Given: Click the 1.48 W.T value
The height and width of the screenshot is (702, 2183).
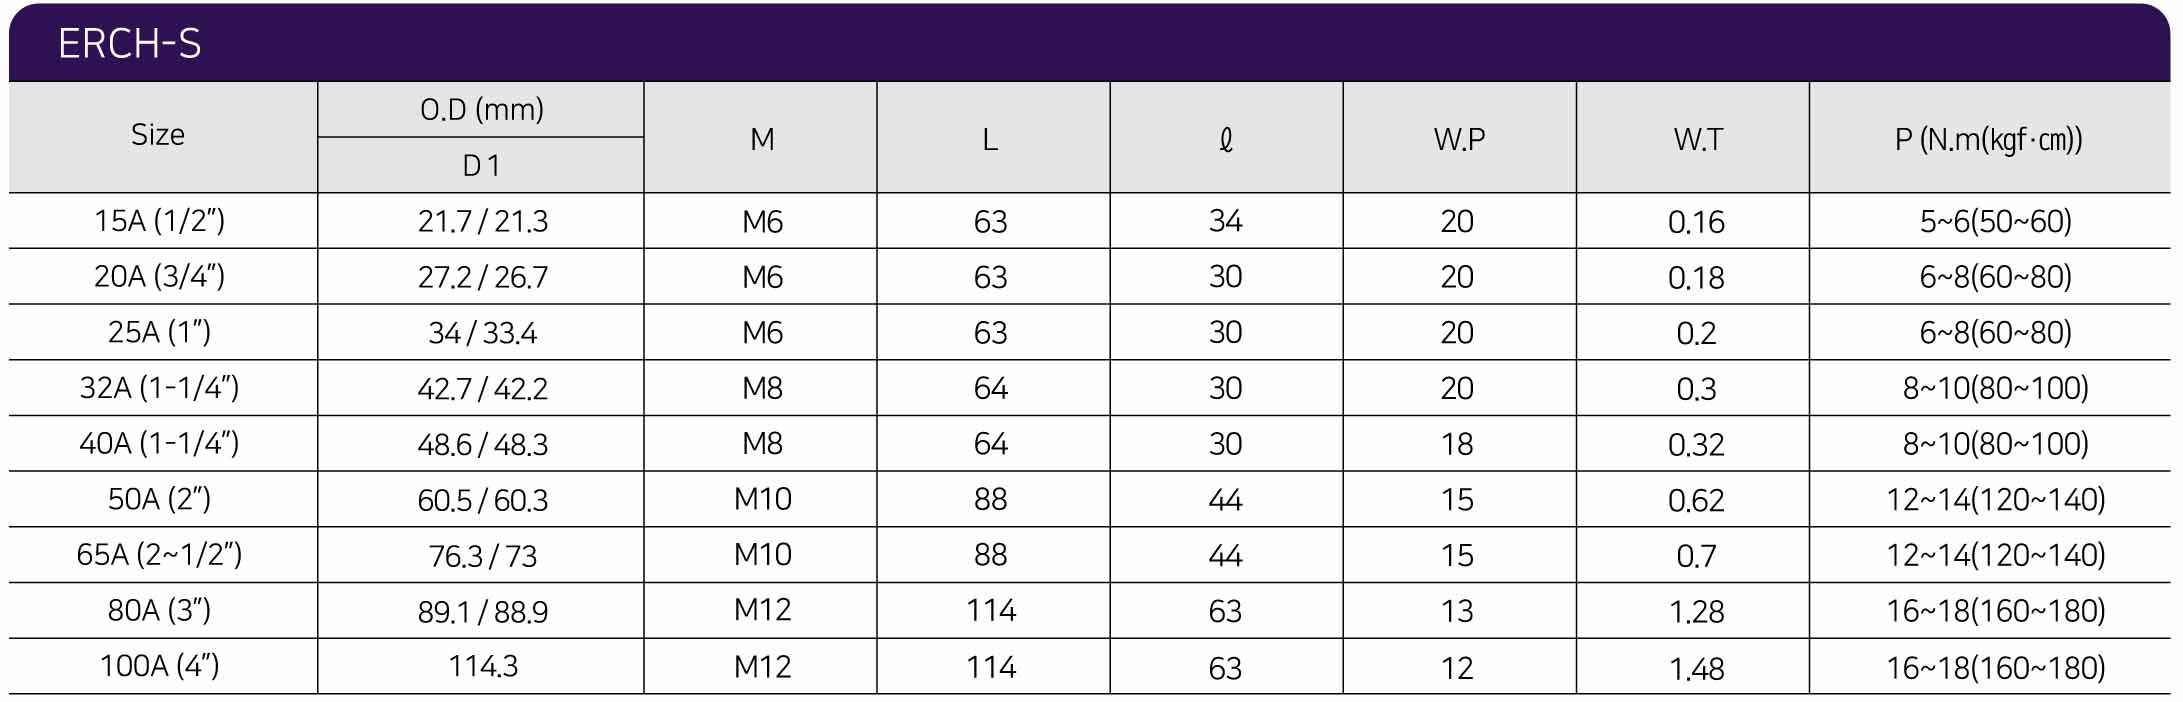Looking at the screenshot, I should click(1696, 667).
